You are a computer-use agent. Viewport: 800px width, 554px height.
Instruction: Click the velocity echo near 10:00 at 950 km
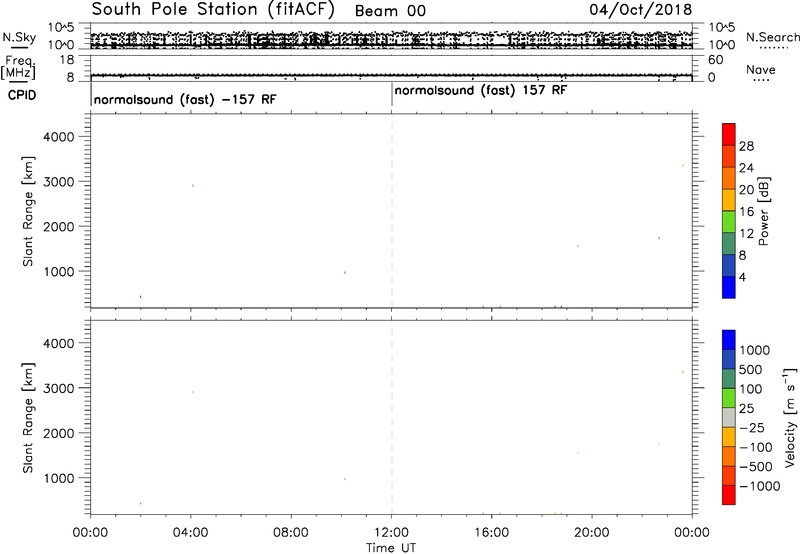345,479
